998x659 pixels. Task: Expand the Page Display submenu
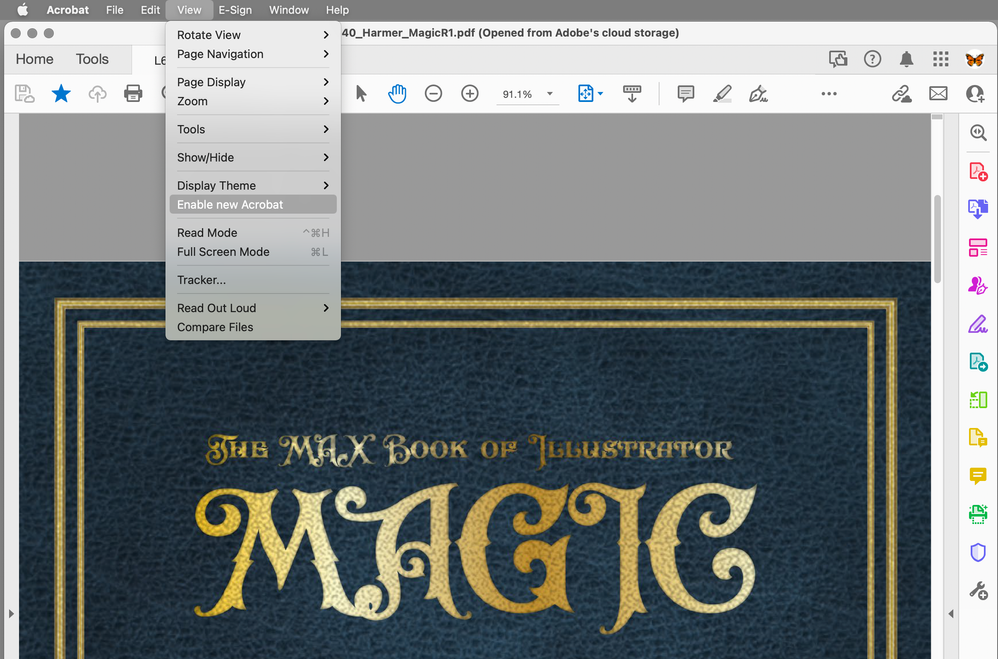(x=253, y=82)
